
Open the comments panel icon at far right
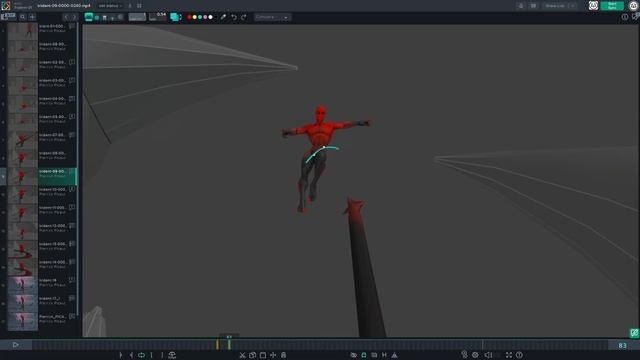[636, 16]
